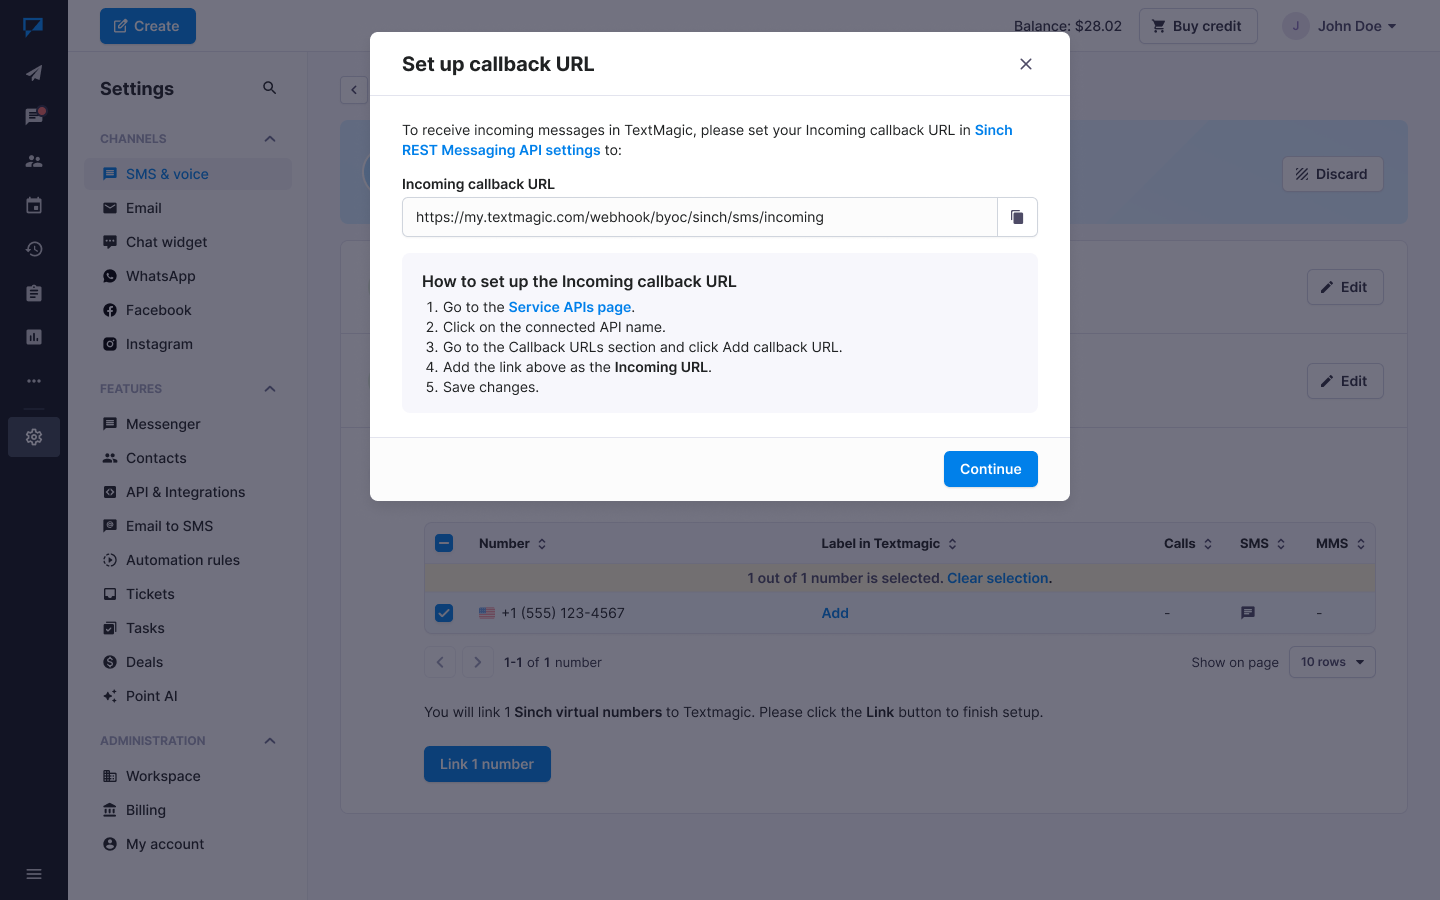Select the WhatsApp channel icon
The image size is (1440, 900).
[110, 276]
